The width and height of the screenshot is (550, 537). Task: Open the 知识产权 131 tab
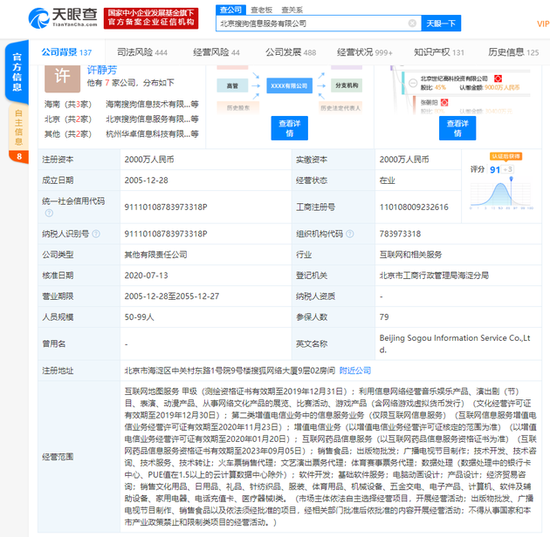(x=439, y=52)
